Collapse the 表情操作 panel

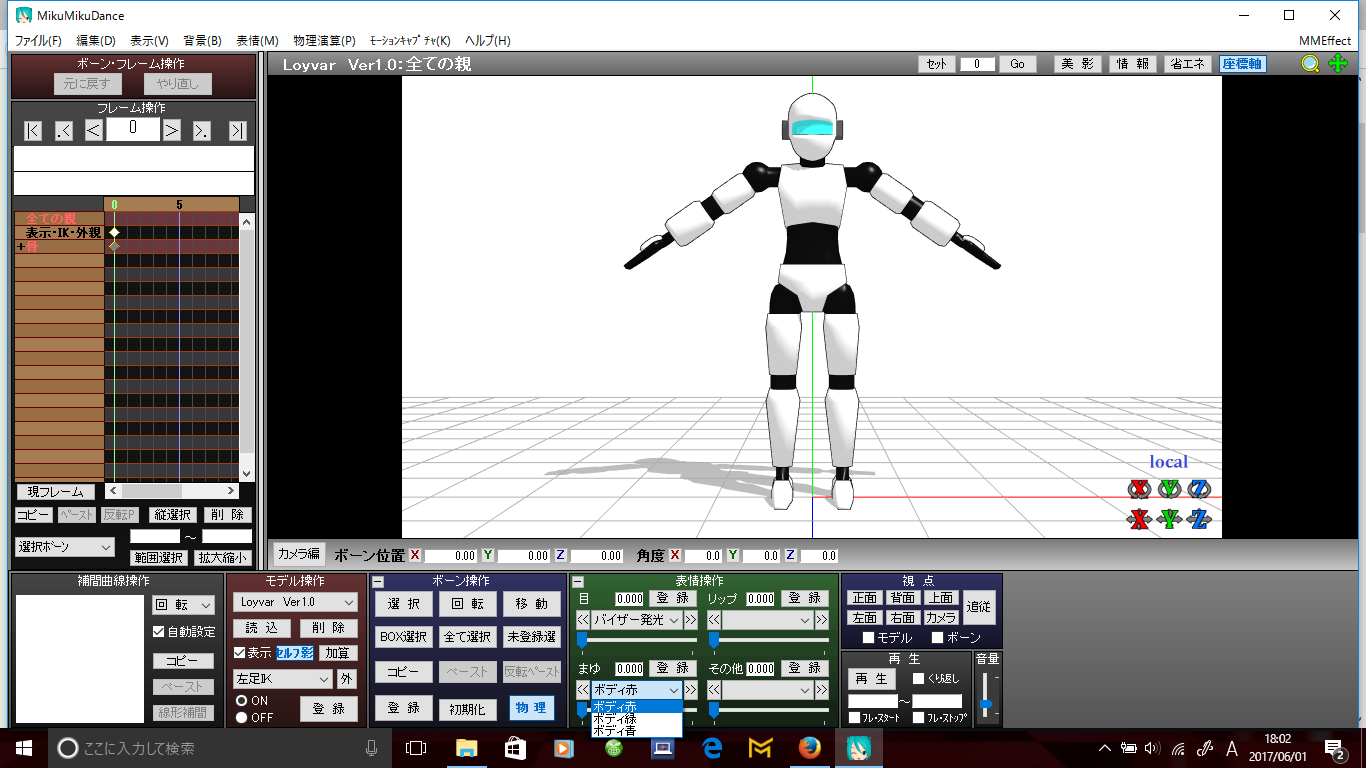pos(577,581)
